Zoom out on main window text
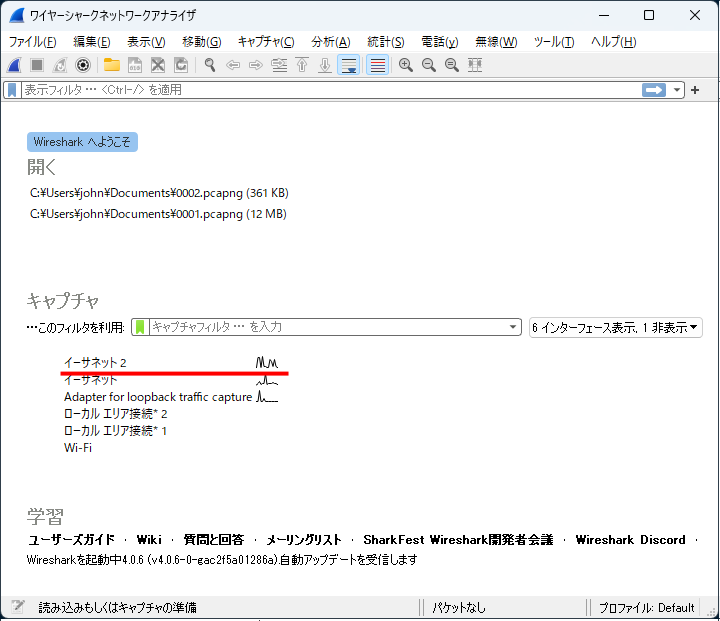 [x=429, y=65]
